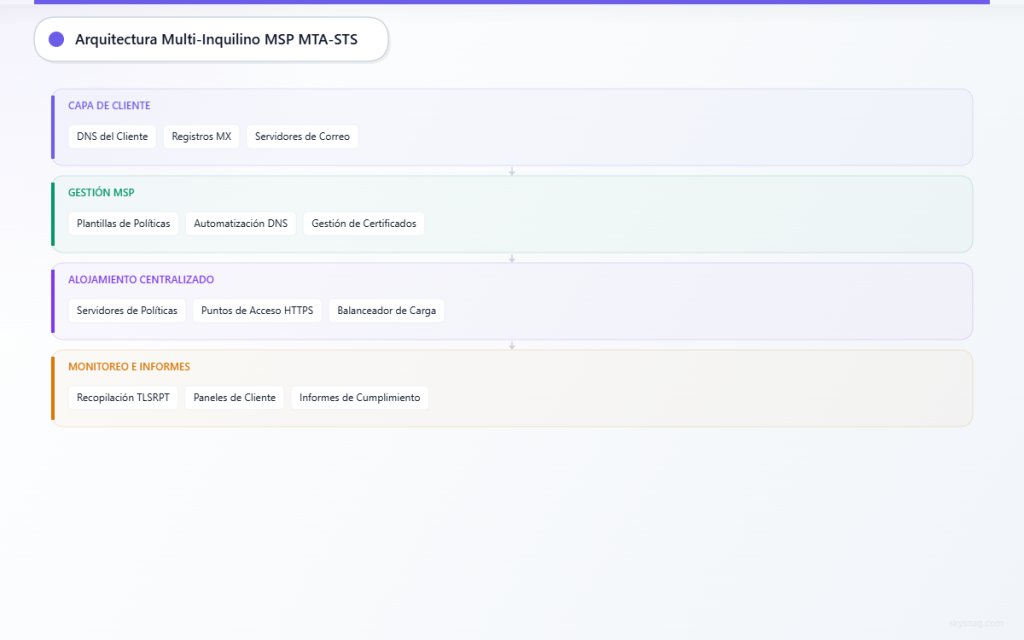Image resolution: width=1024 pixels, height=640 pixels.
Task: Select the Registros MX node
Action: (201, 136)
